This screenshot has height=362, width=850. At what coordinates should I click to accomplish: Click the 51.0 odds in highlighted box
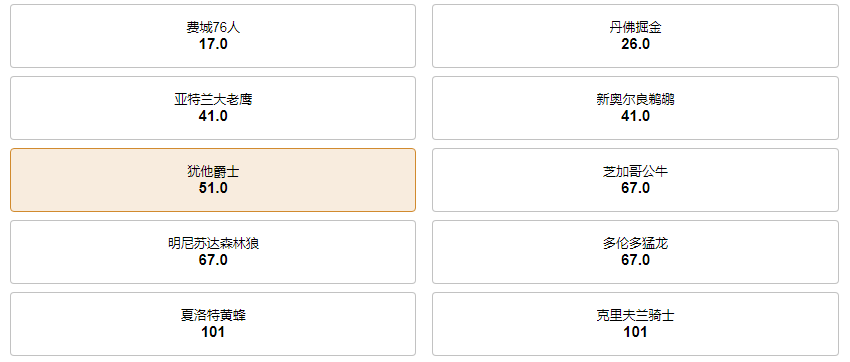pyautogui.click(x=213, y=189)
